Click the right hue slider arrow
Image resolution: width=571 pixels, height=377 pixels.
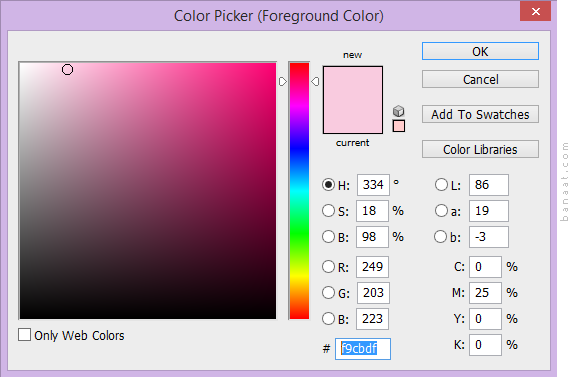coord(315,82)
